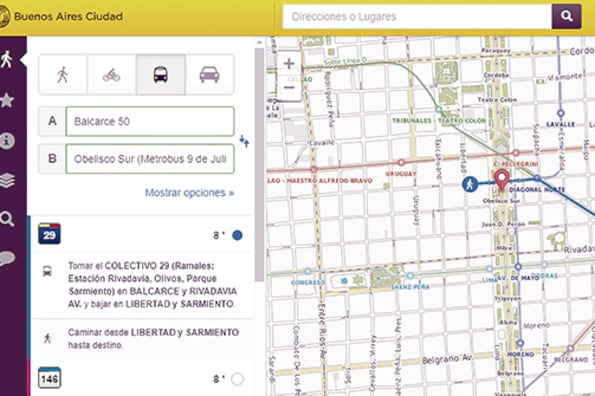Click the Tomar el COLECTIVO 29 step
Screen dimensions: 595x396
153,285
